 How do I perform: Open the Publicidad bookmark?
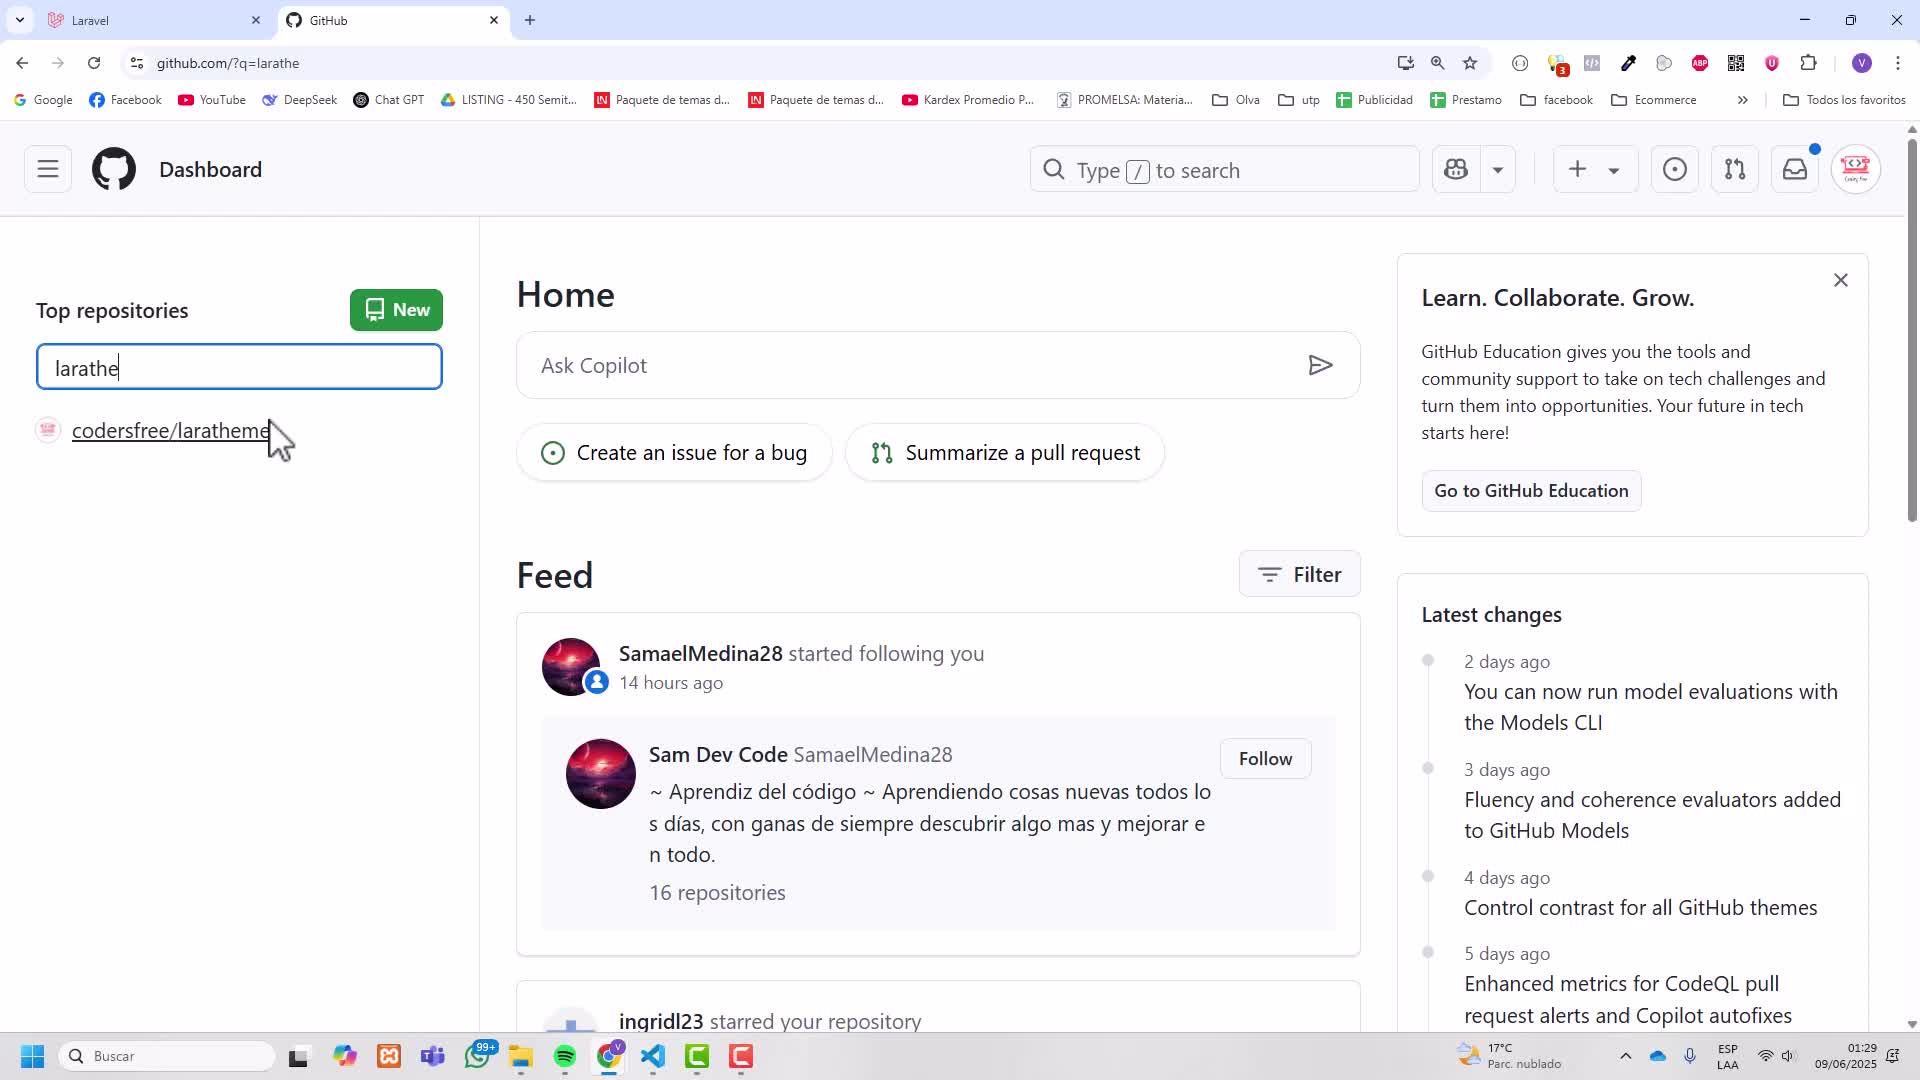pyautogui.click(x=1374, y=100)
